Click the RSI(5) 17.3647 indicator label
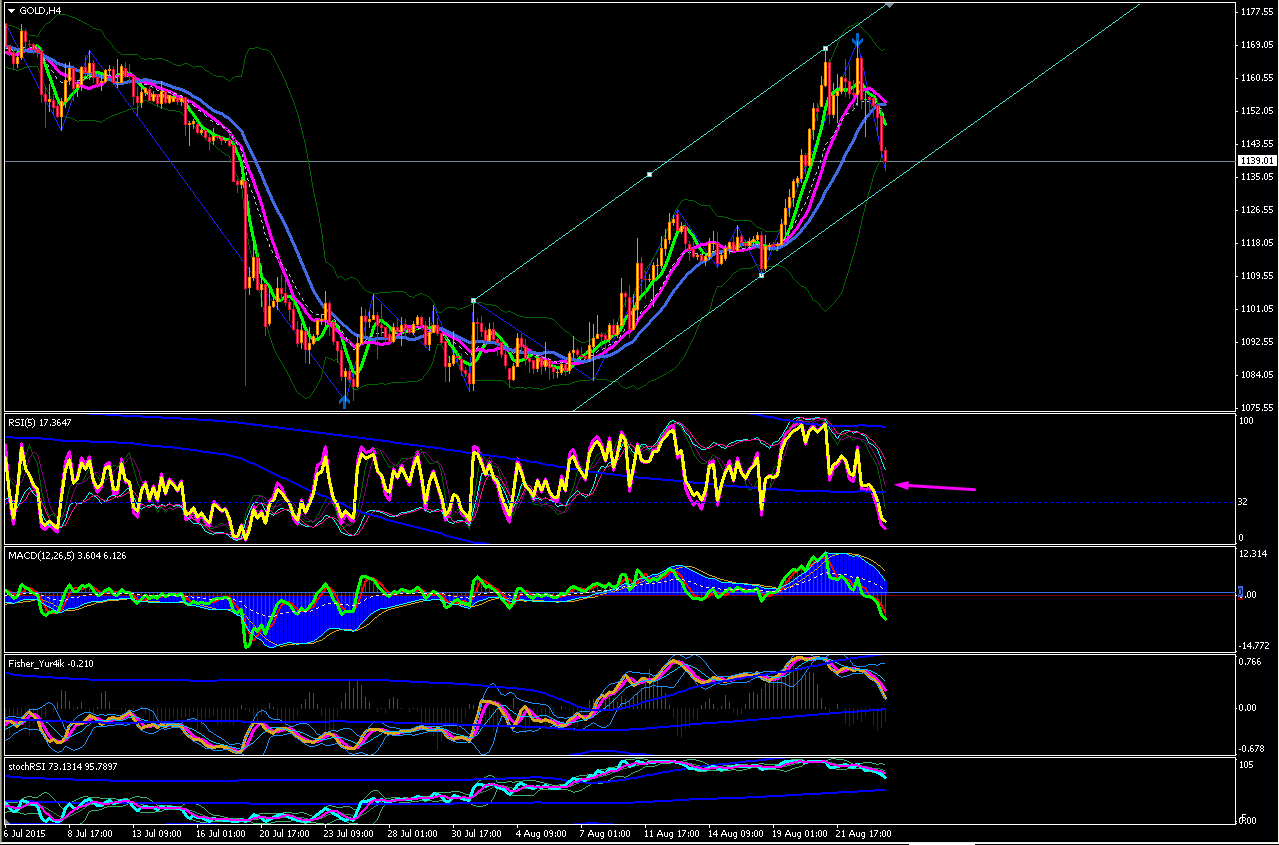 point(42,422)
